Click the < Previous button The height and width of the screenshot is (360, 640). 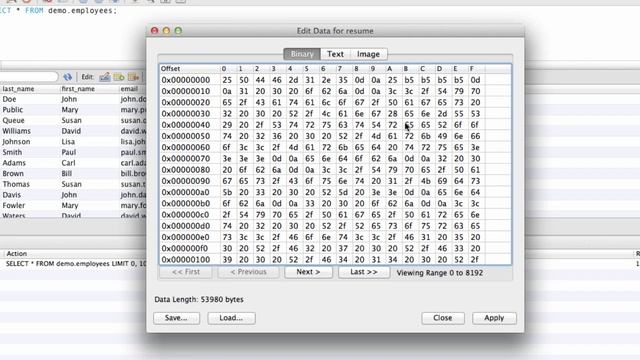pos(248,272)
